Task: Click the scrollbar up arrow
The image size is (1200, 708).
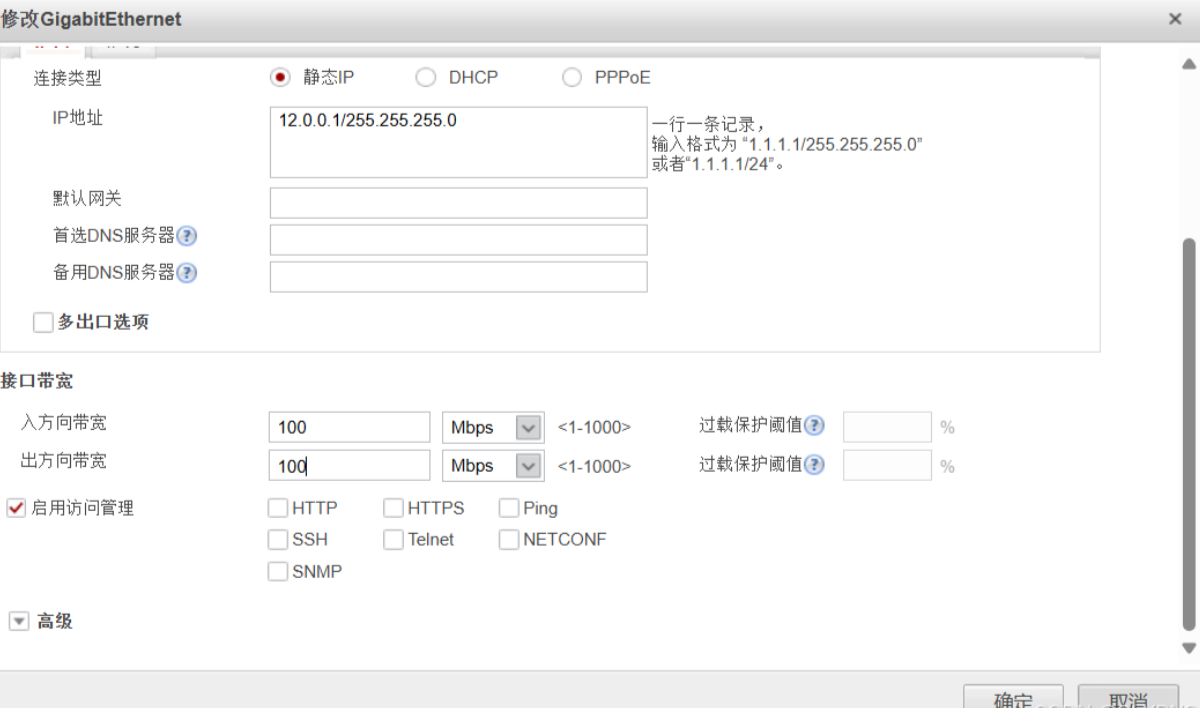Action: 1189,64
